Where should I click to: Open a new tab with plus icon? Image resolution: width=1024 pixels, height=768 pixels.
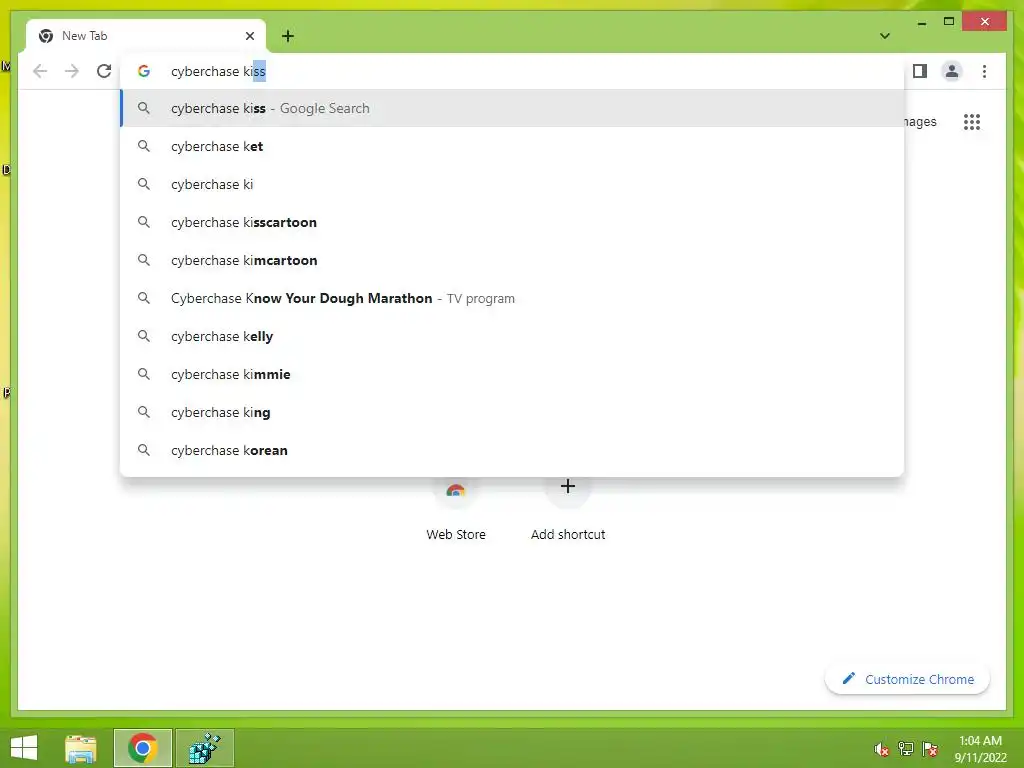288,36
